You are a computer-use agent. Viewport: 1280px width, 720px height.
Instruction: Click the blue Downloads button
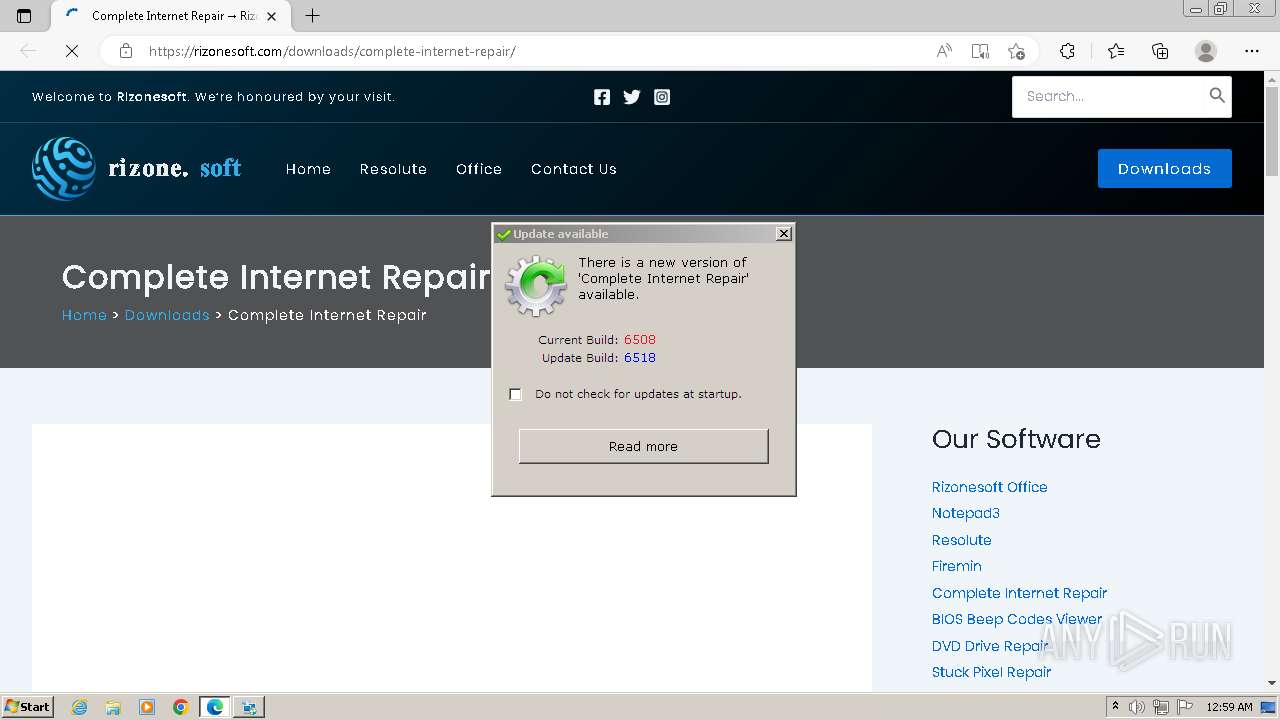[1164, 168]
